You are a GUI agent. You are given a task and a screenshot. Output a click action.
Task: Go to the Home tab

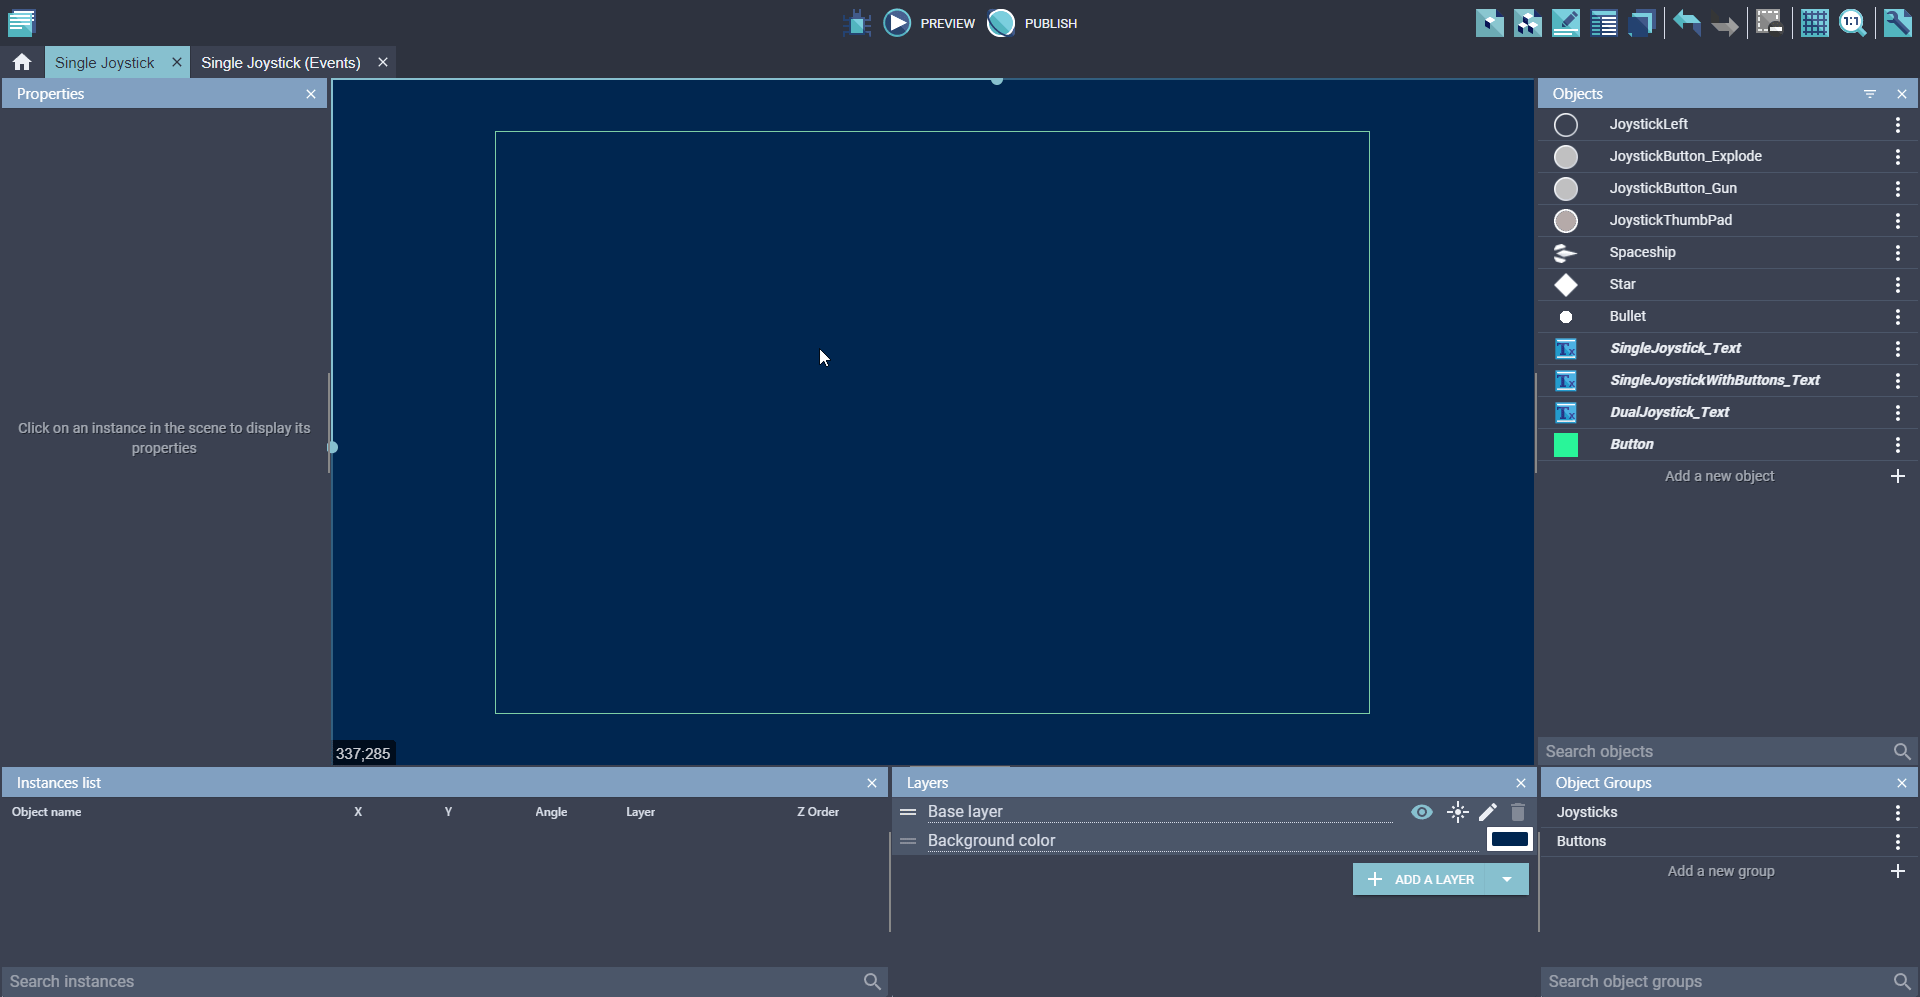coord(22,62)
